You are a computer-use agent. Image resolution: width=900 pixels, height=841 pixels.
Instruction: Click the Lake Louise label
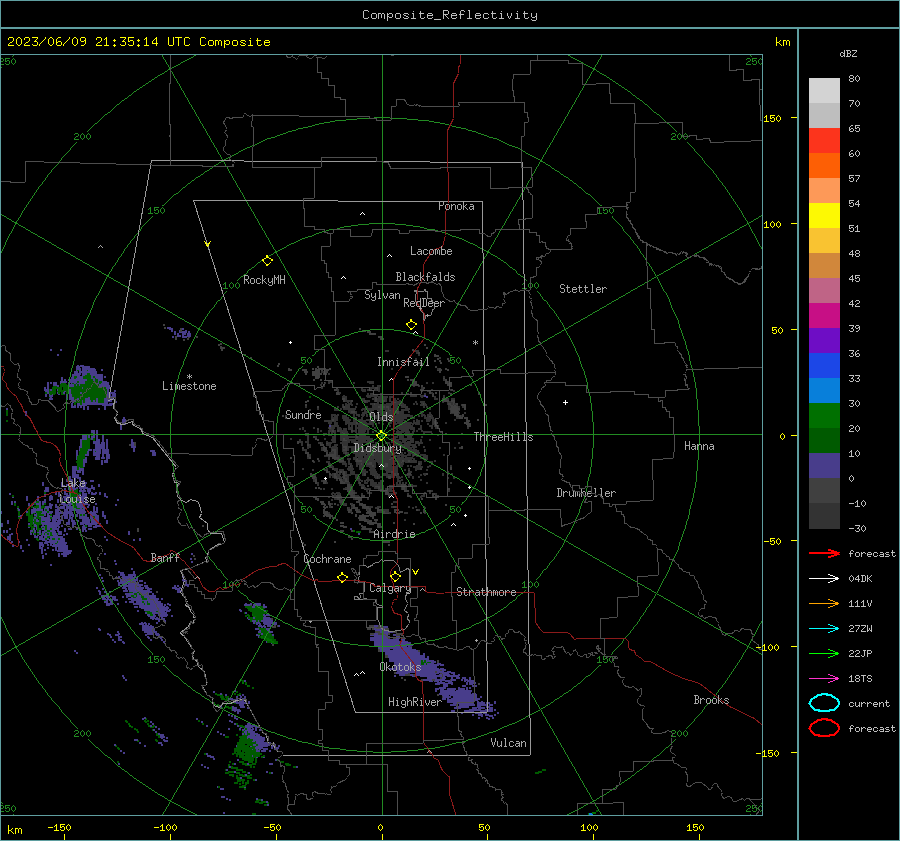click(x=78, y=491)
